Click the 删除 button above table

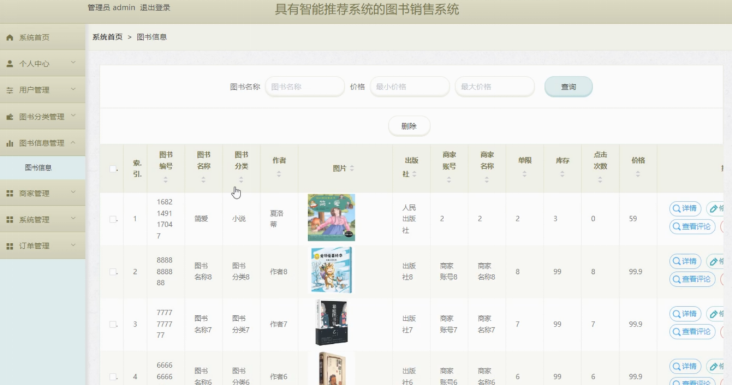[409, 126]
